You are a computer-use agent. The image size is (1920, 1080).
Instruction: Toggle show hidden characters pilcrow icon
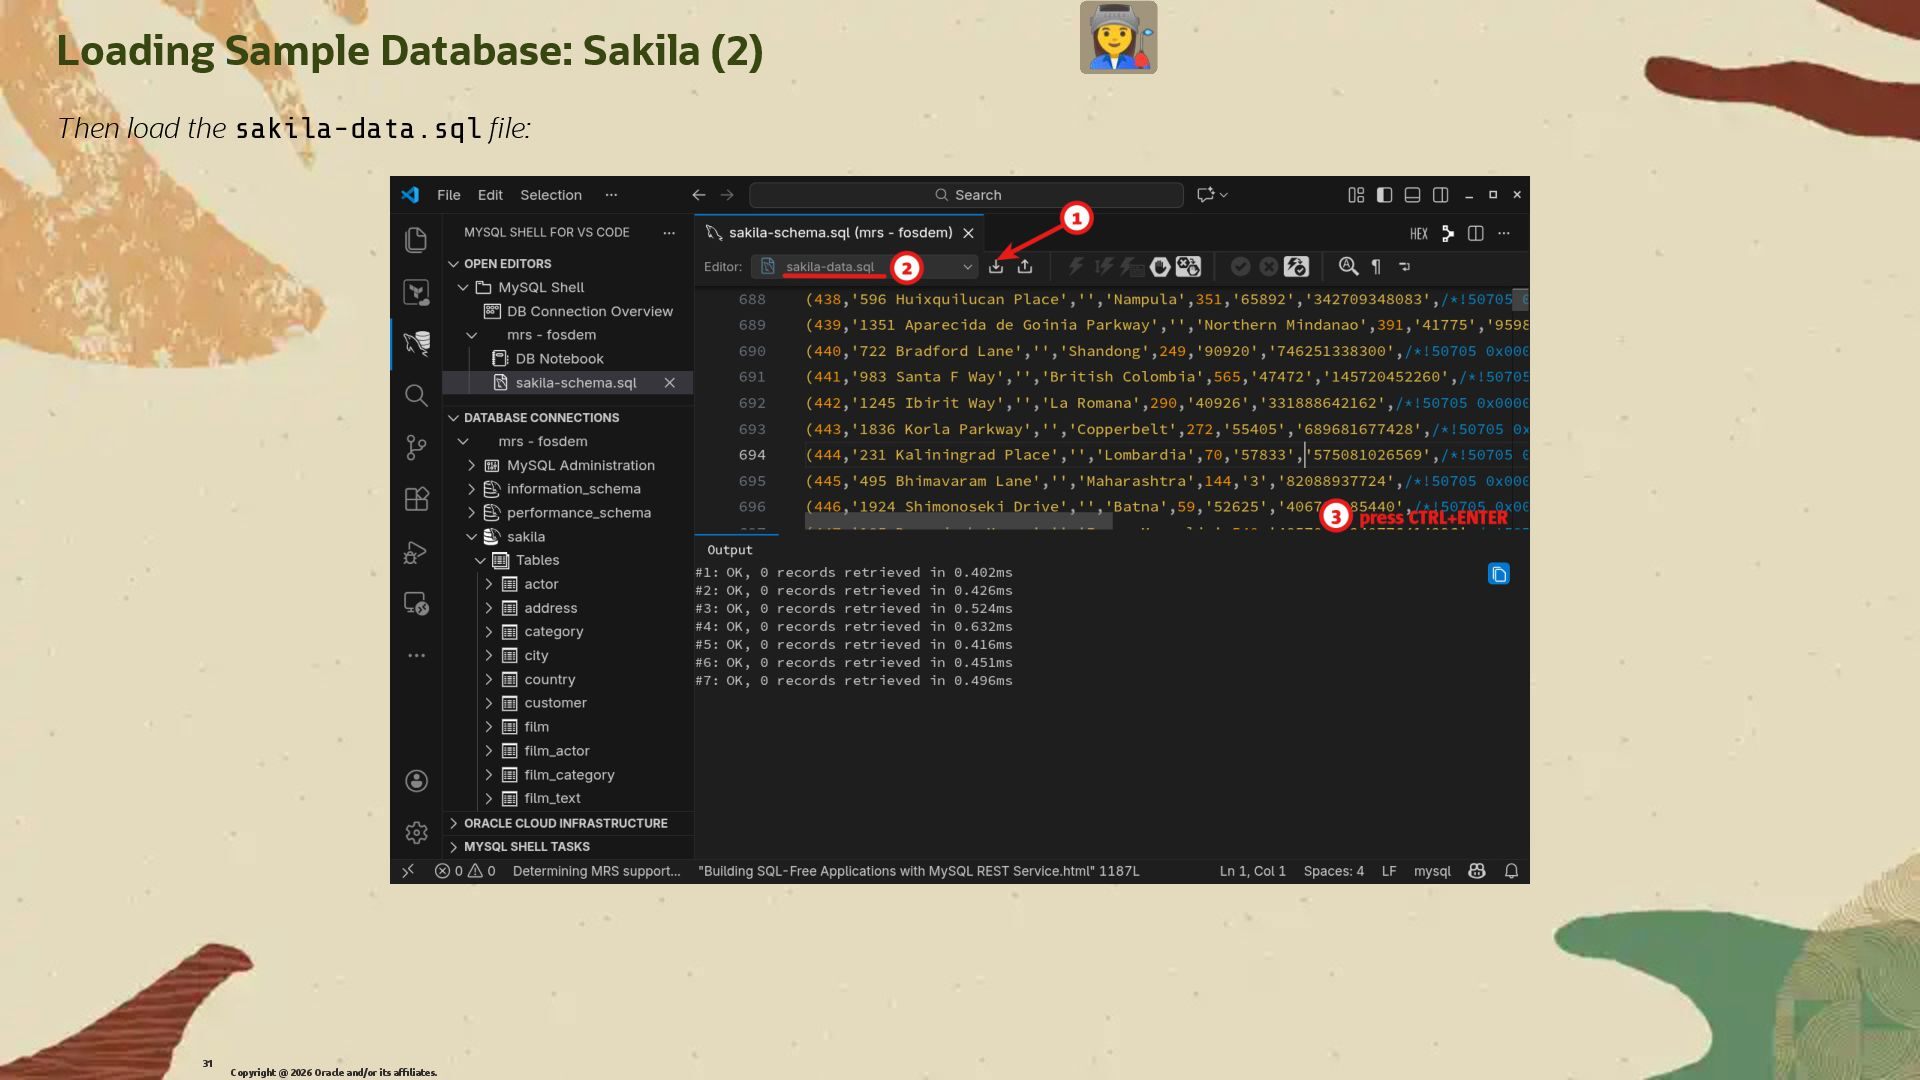[x=1377, y=266]
